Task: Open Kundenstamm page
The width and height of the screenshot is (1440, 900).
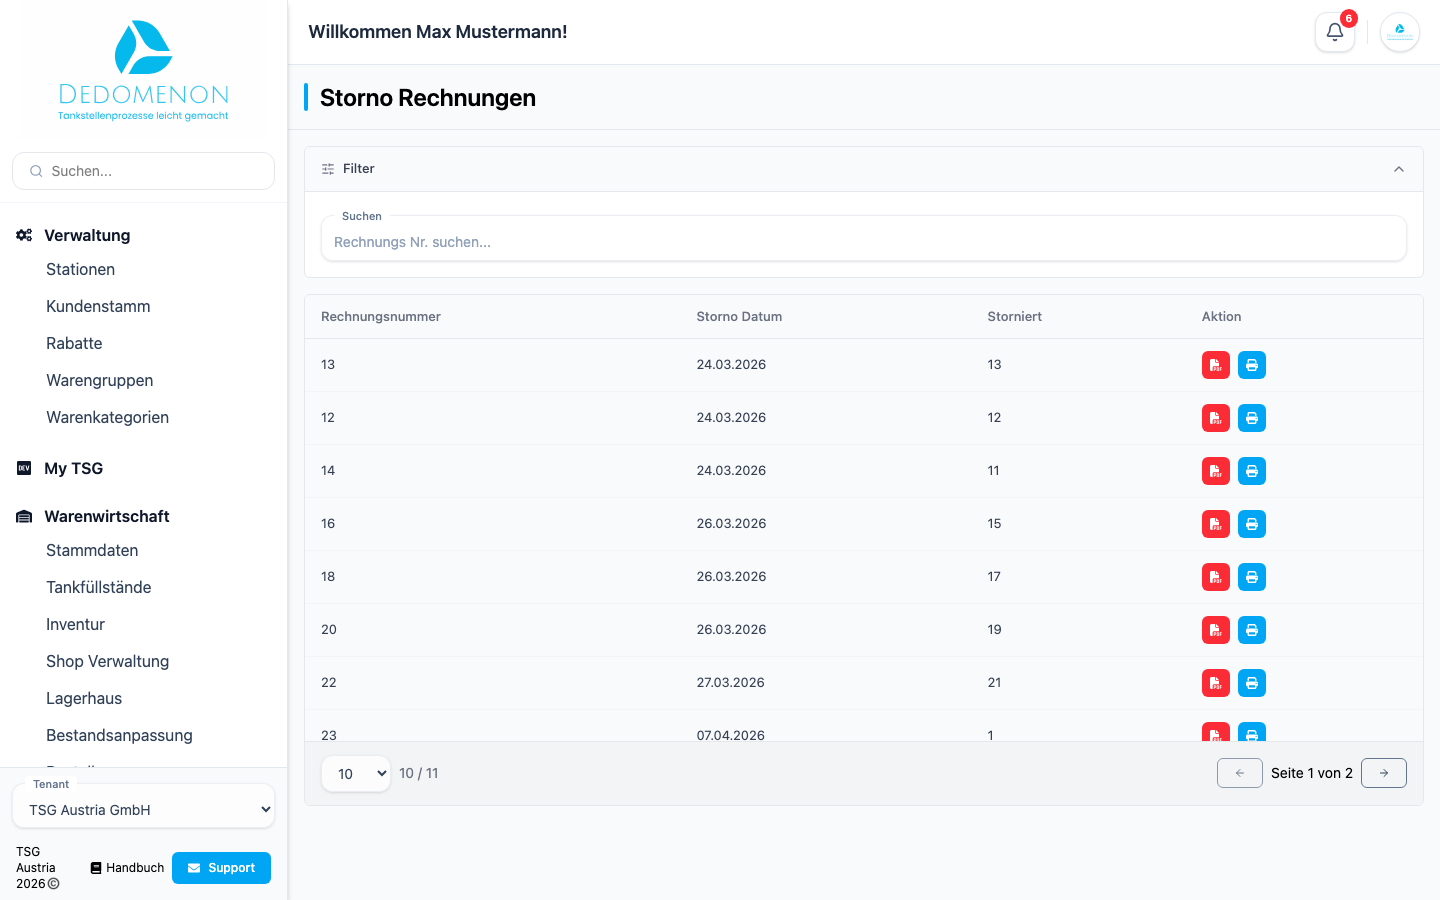Action: [98, 306]
